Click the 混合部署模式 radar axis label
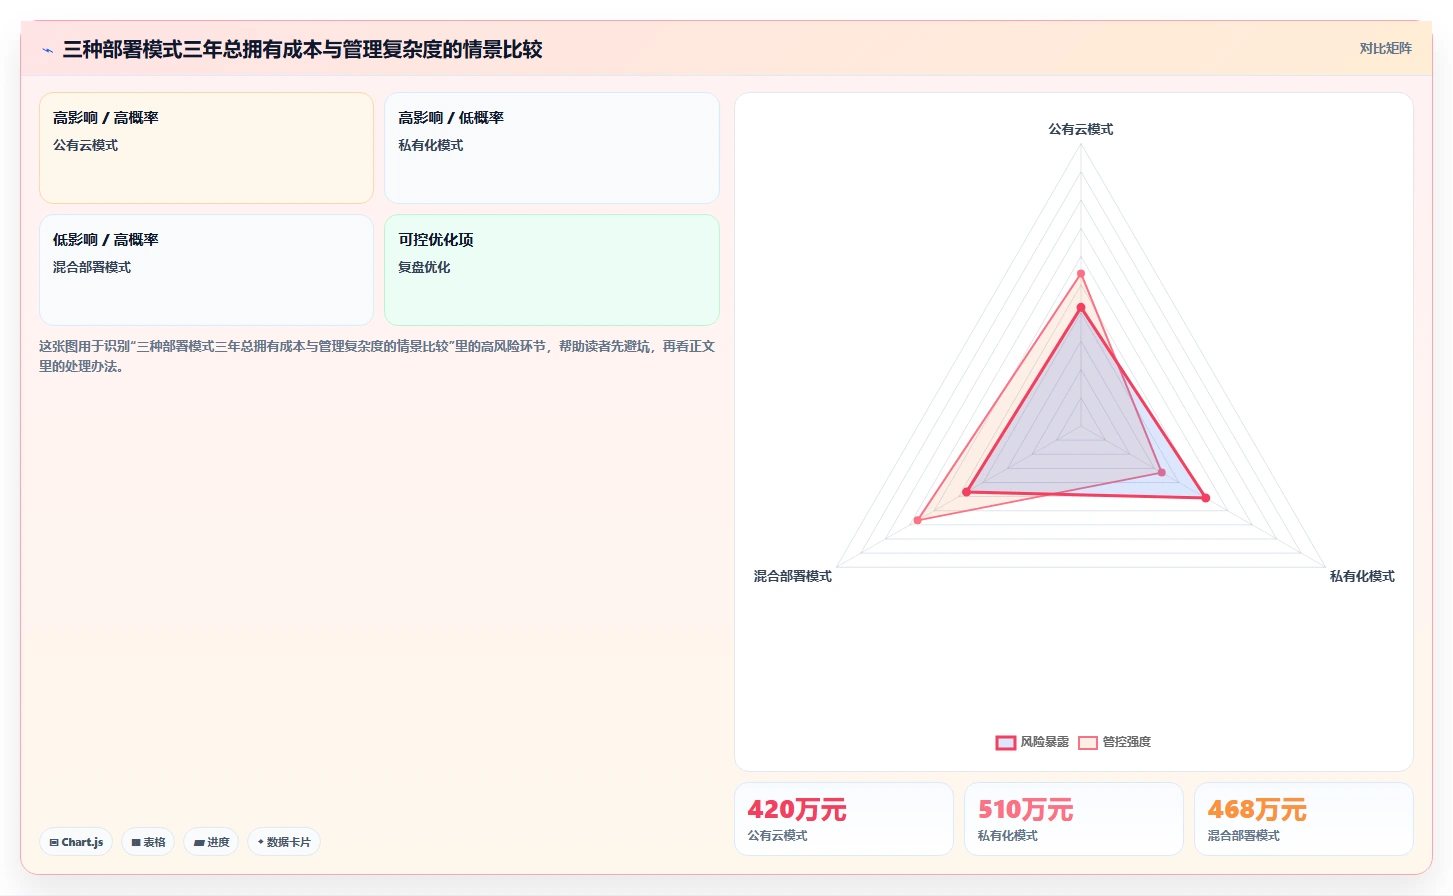 click(x=793, y=576)
